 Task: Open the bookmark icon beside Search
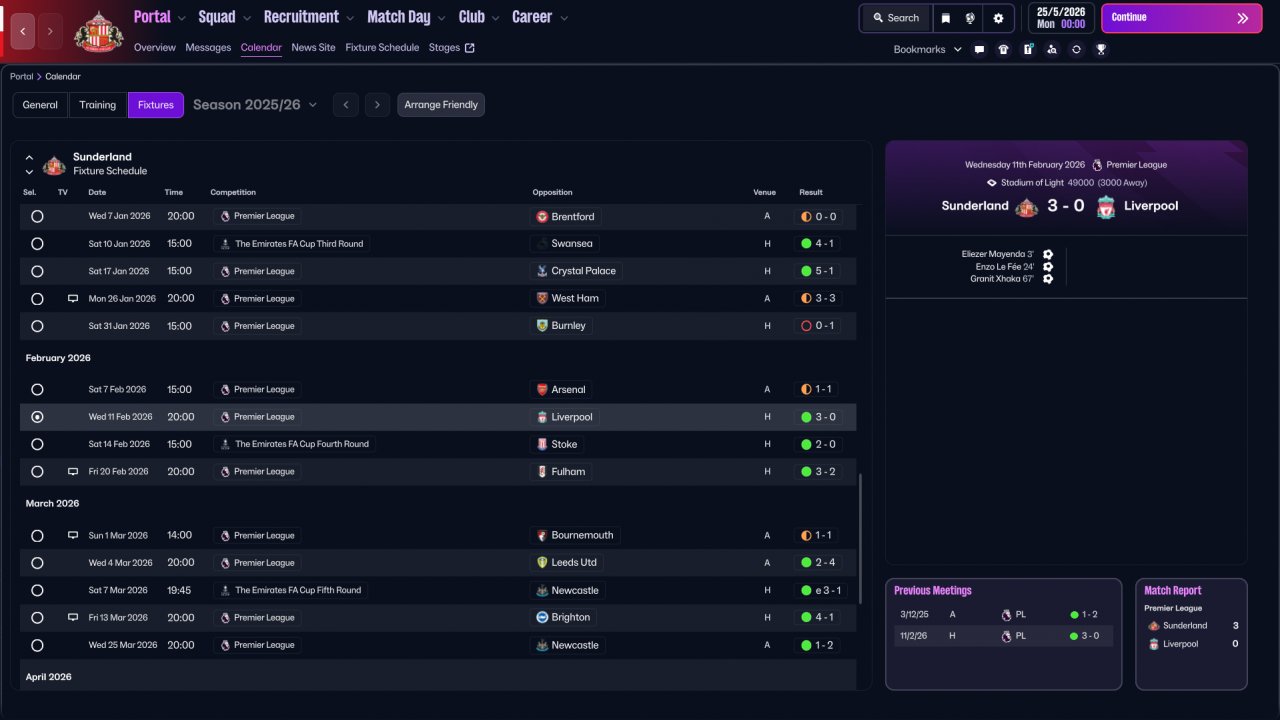[945, 18]
